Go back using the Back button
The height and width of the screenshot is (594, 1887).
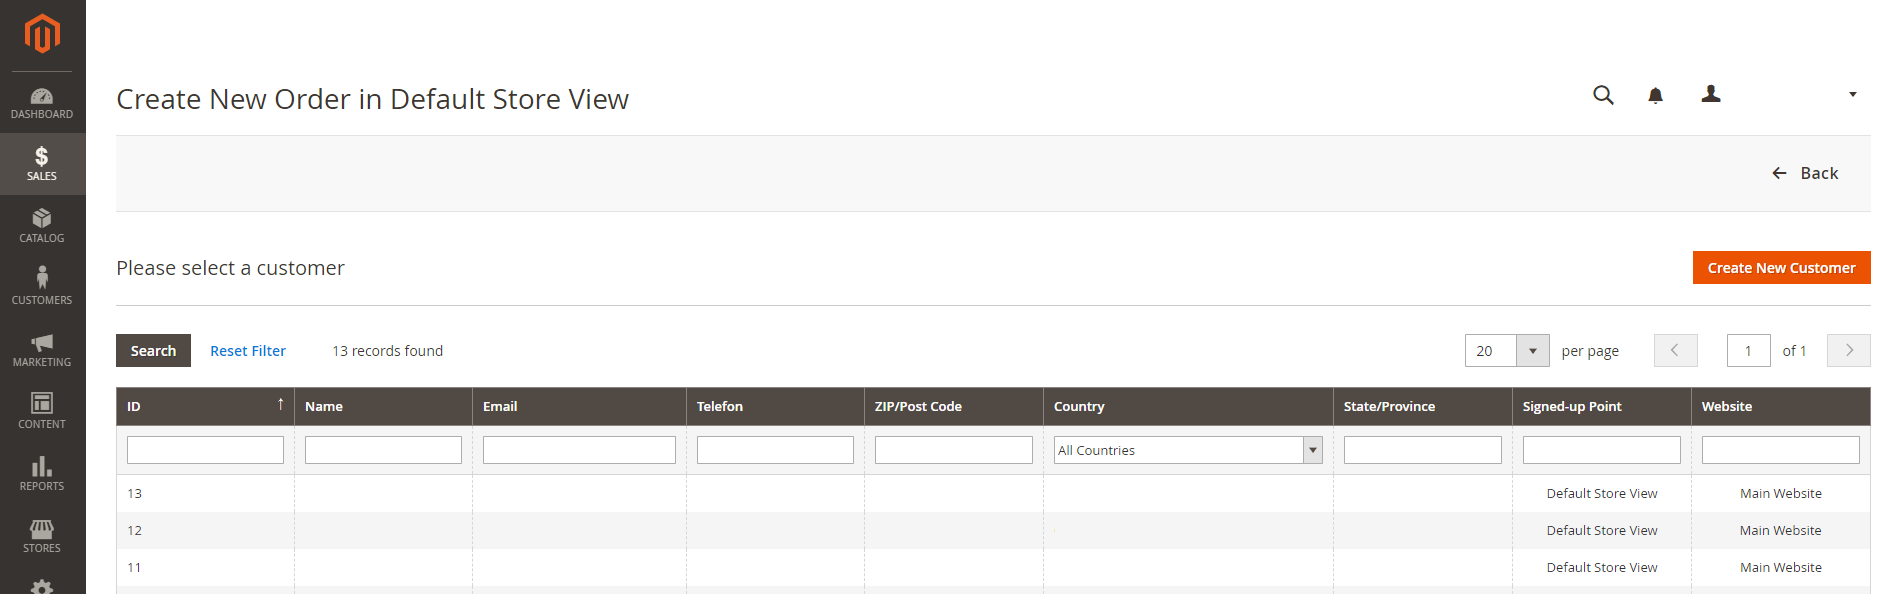click(1805, 173)
